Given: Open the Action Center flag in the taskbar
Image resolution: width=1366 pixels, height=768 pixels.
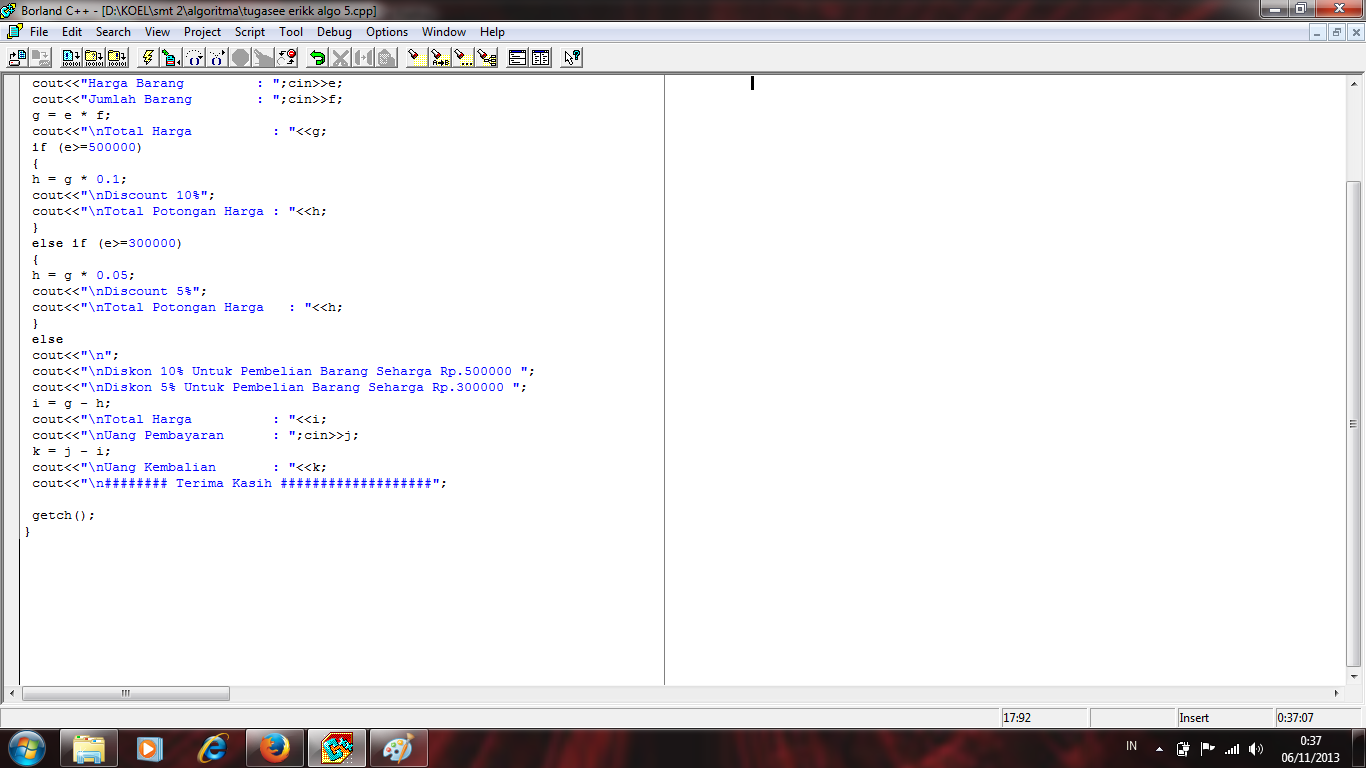Looking at the screenshot, I should [x=1208, y=748].
